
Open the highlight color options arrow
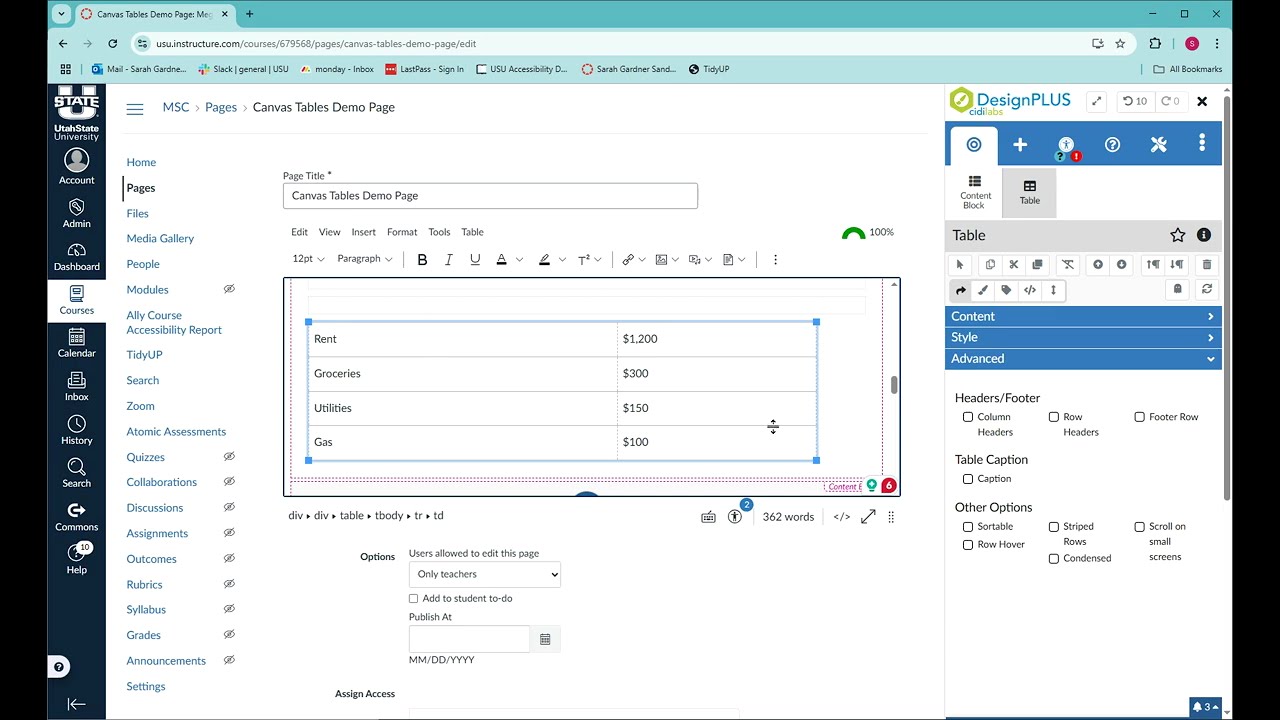pos(562,260)
